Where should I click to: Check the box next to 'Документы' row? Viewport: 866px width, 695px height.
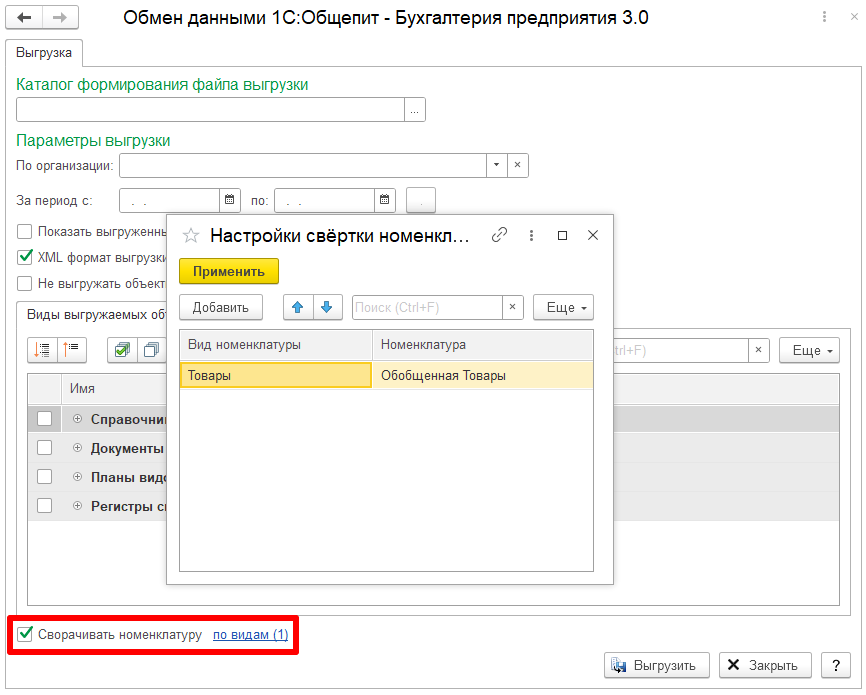(x=44, y=448)
